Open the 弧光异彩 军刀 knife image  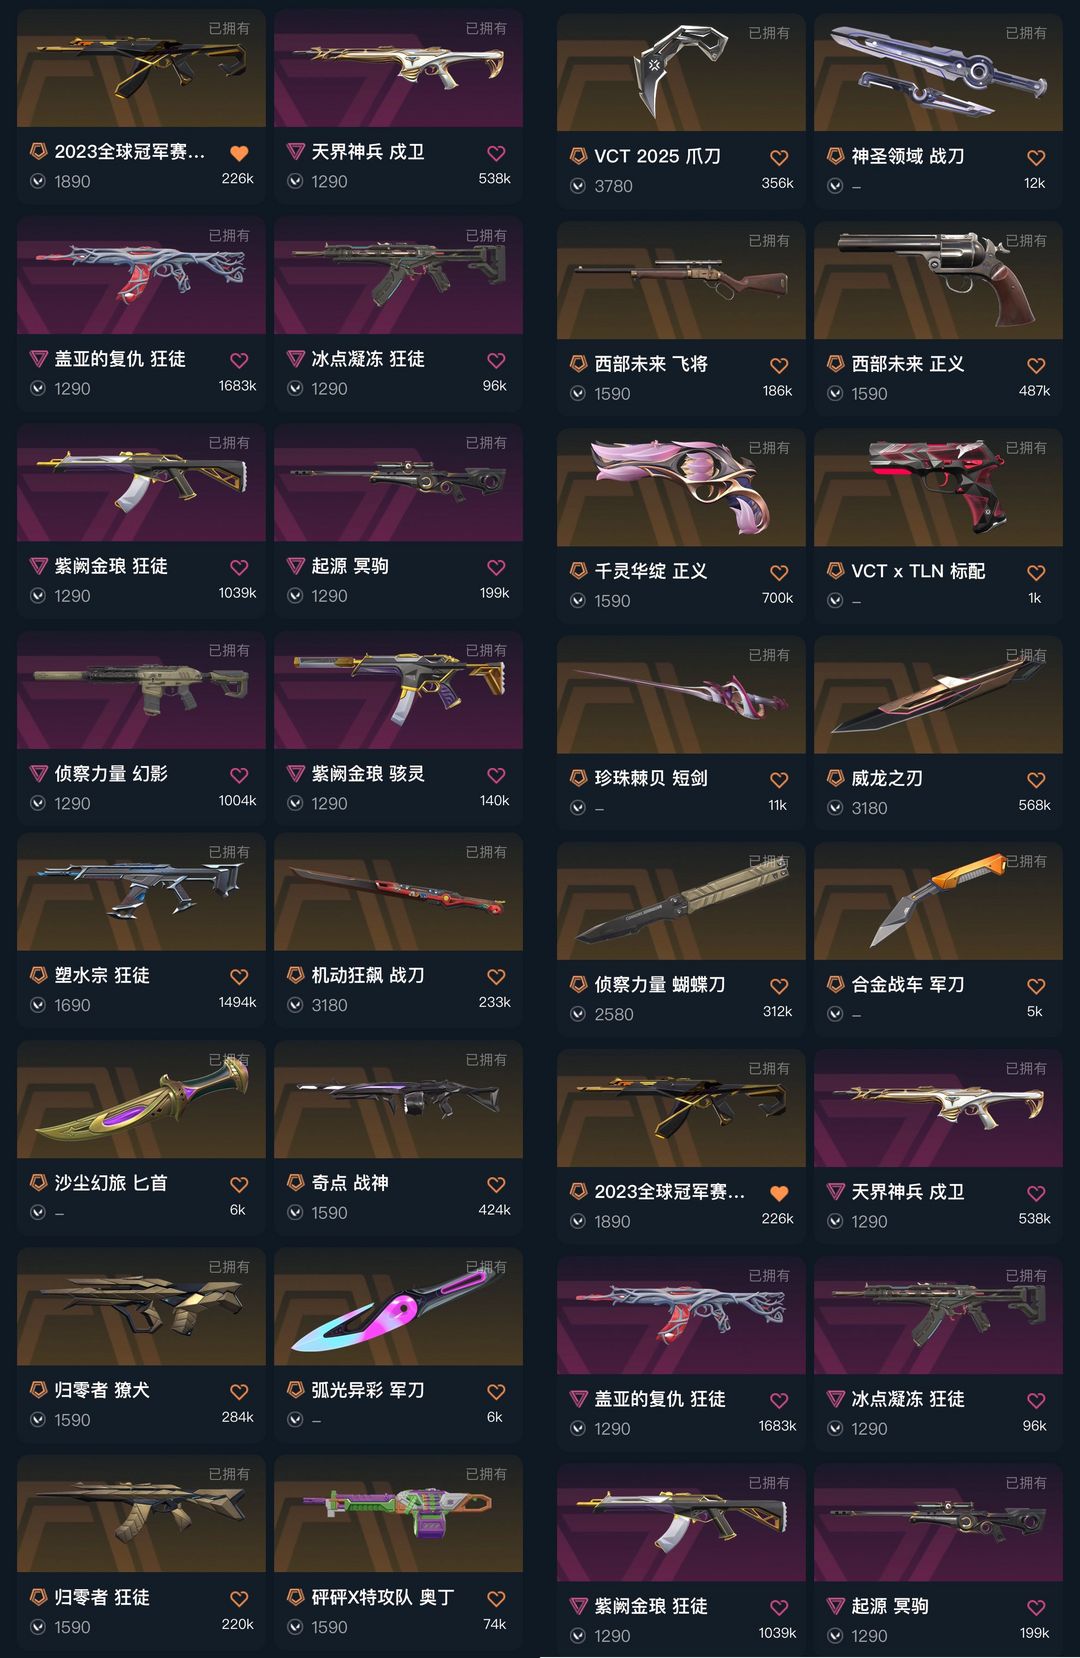(x=398, y=1306)
